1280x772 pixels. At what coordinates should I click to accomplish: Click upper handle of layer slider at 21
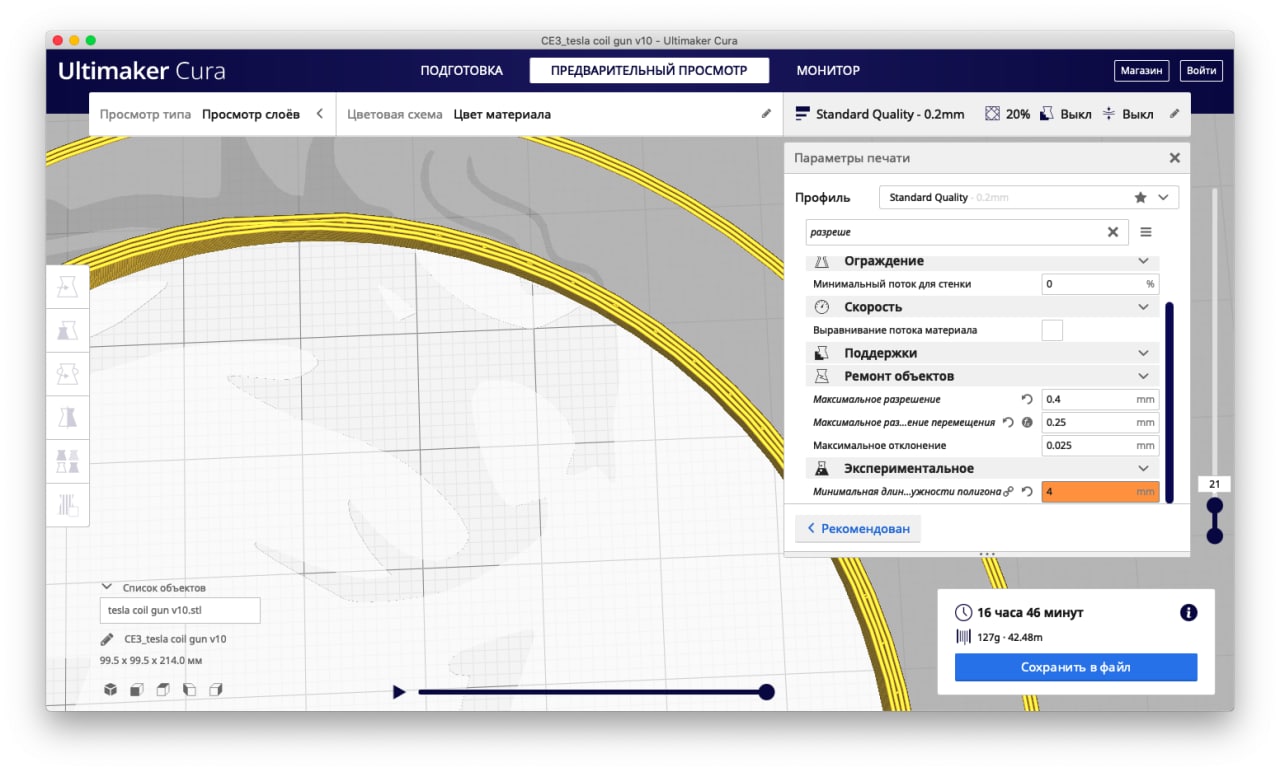tap(1215, 506)
